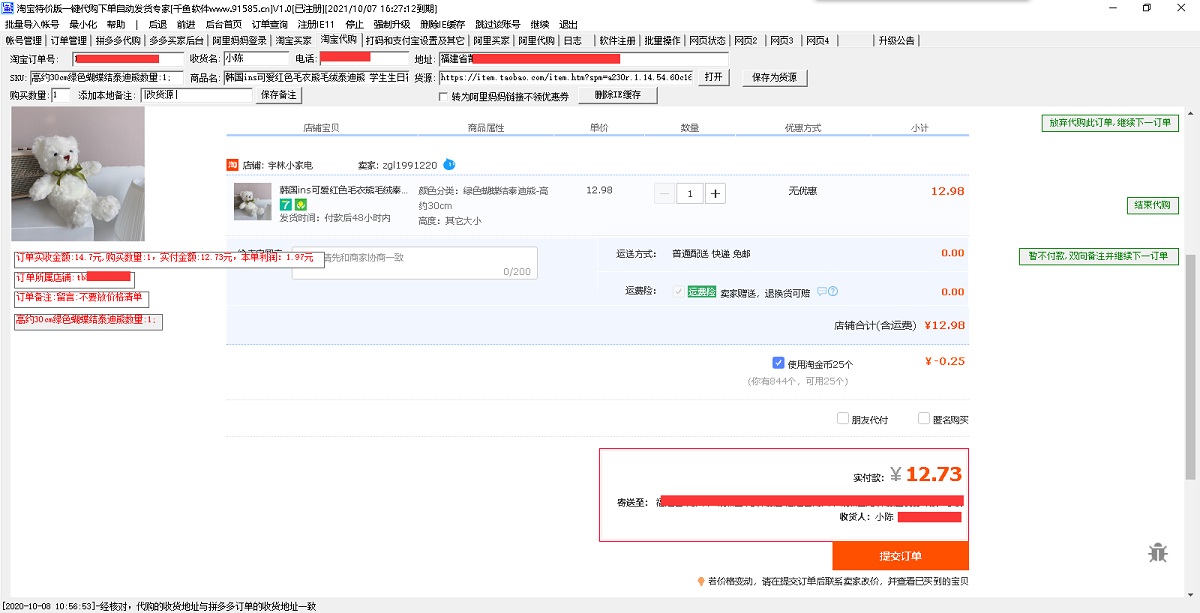Image resolution: width=1200 pixels, height=613 pixels.
Task: Click the 删除IE缓存 button below the URL field
Action: tap(618, 95)
